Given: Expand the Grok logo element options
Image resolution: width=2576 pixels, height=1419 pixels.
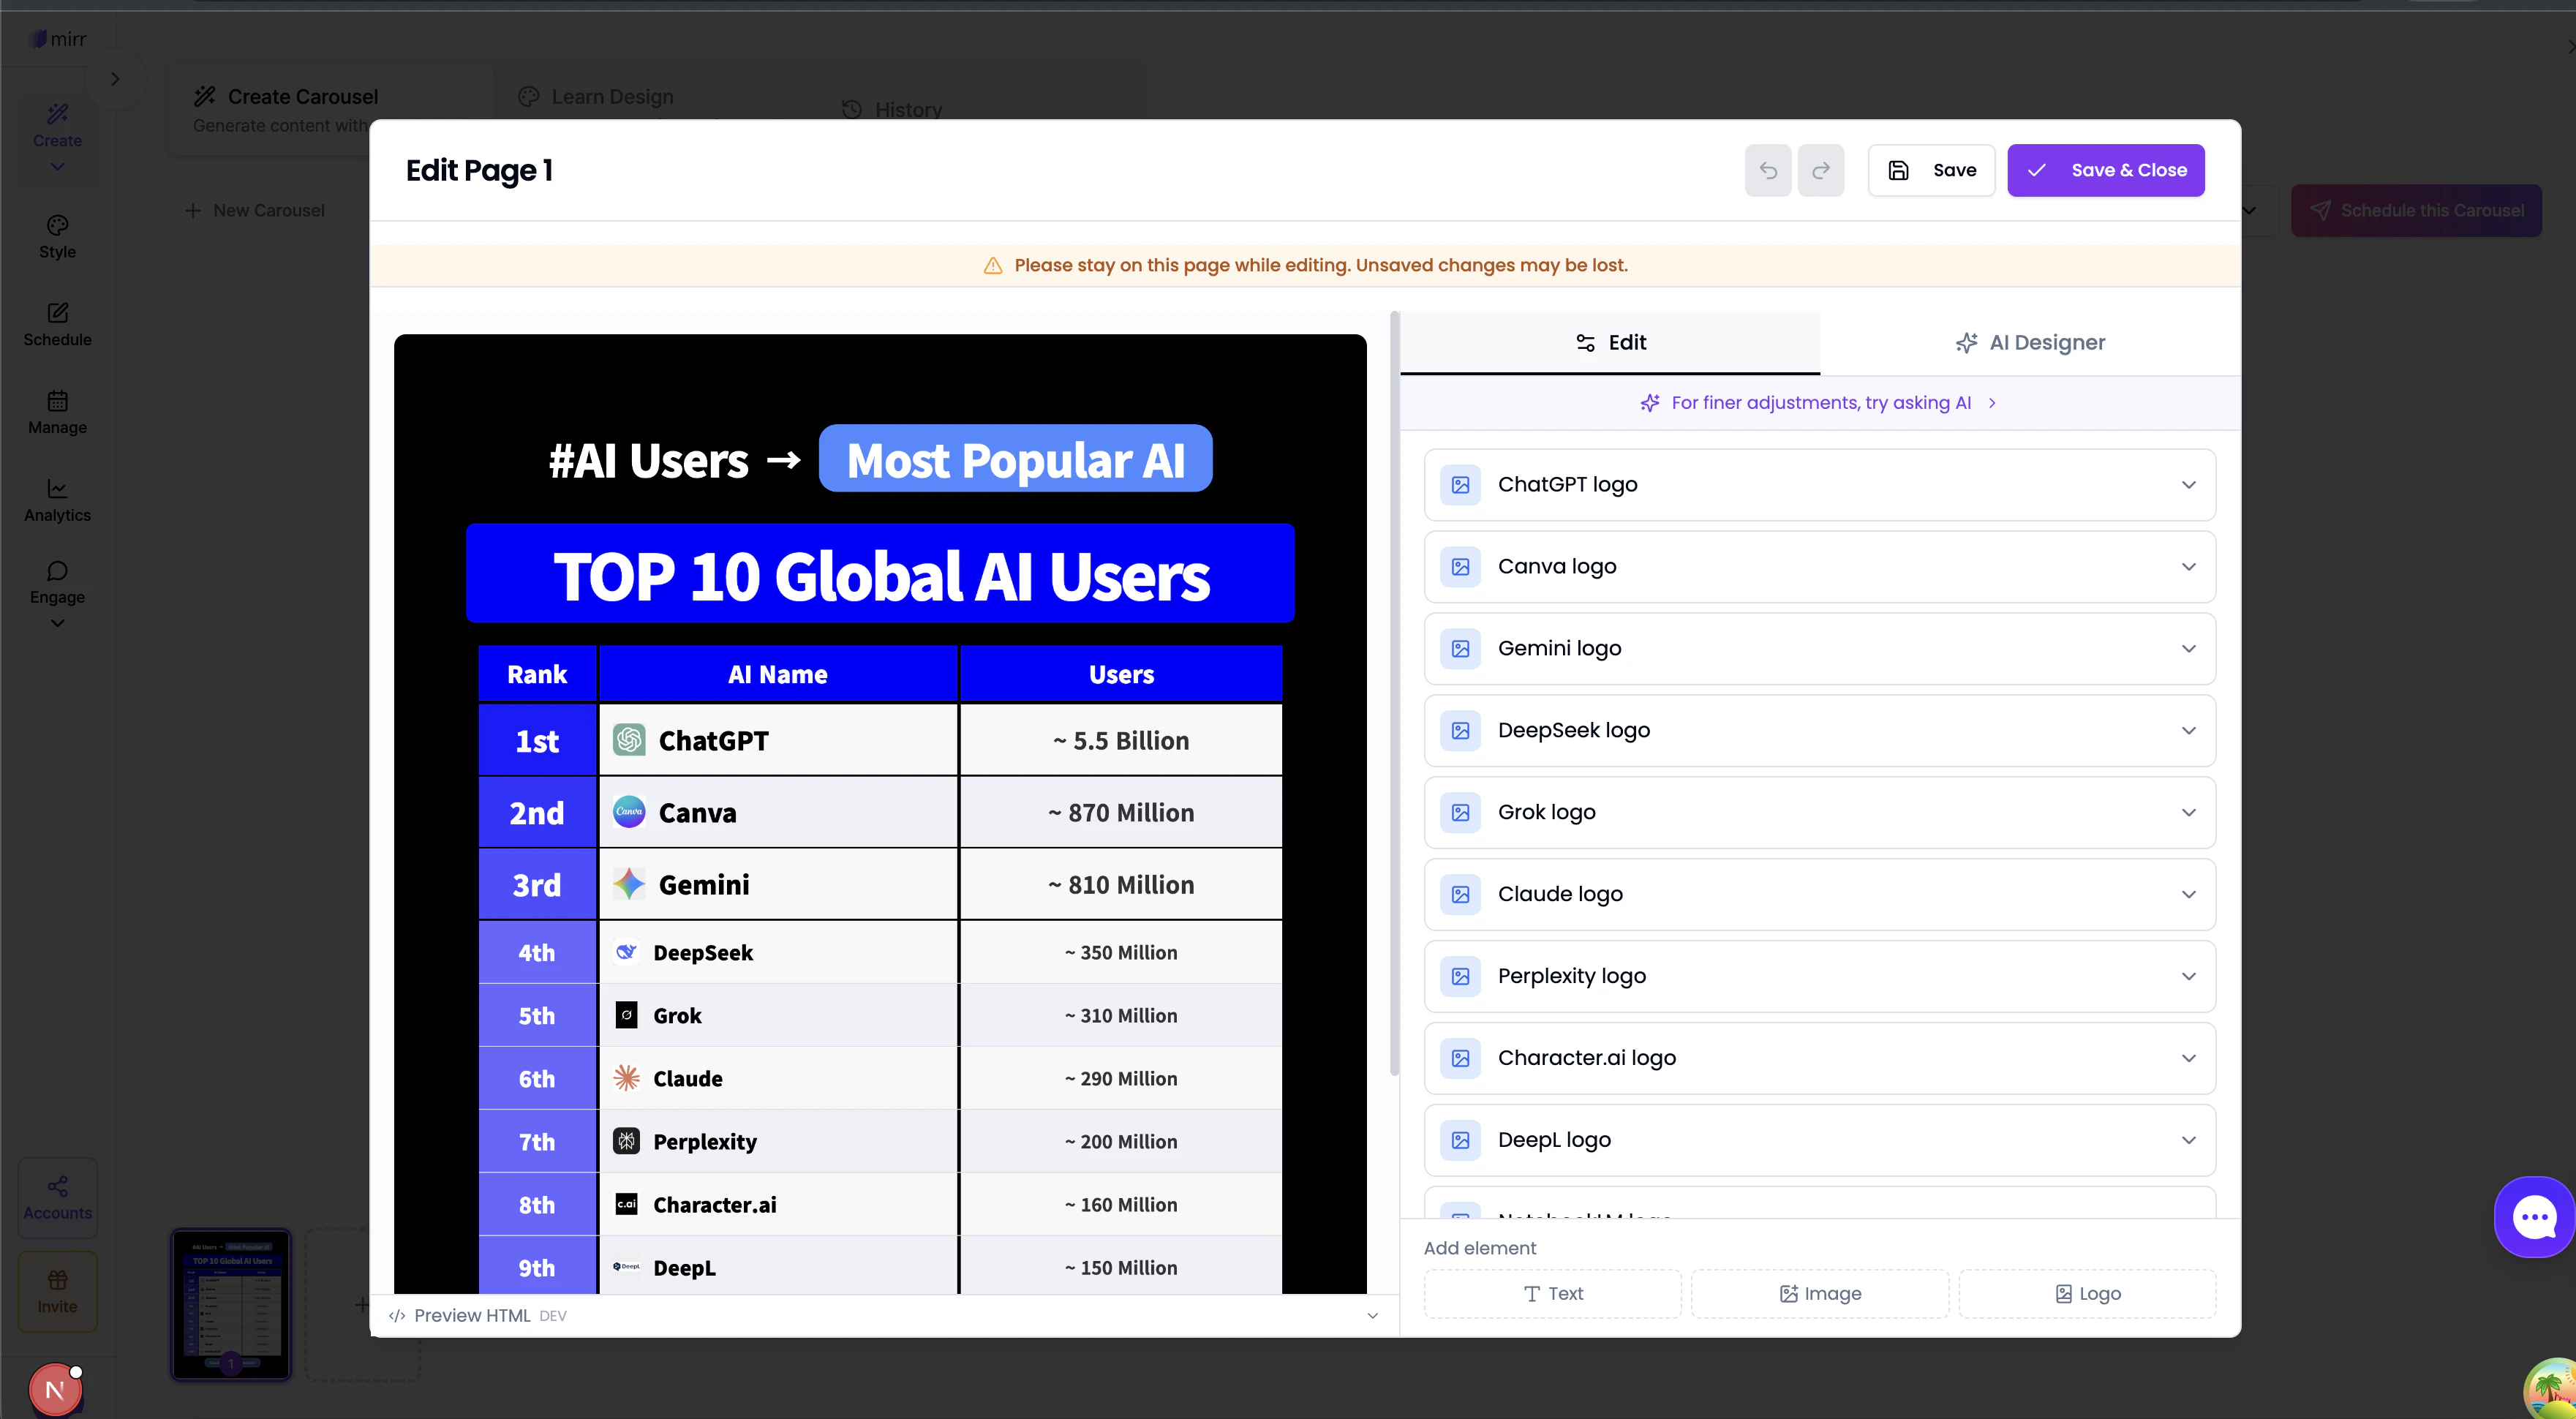Looking at the screenshot, I should (2189, 812).
